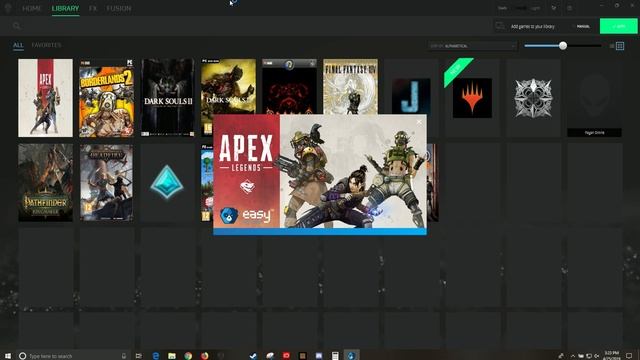Show ALL games filter
This screenshot has height=360, width=640.
[18, 45]
